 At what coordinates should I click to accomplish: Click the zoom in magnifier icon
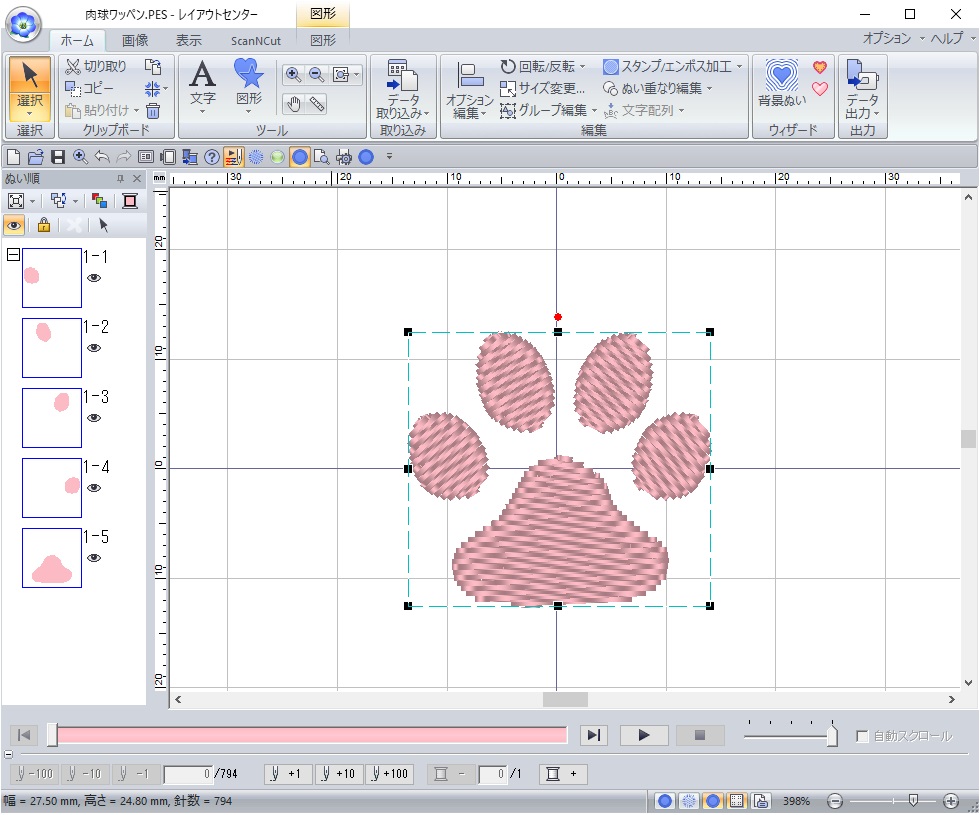[x=293, y=74]
